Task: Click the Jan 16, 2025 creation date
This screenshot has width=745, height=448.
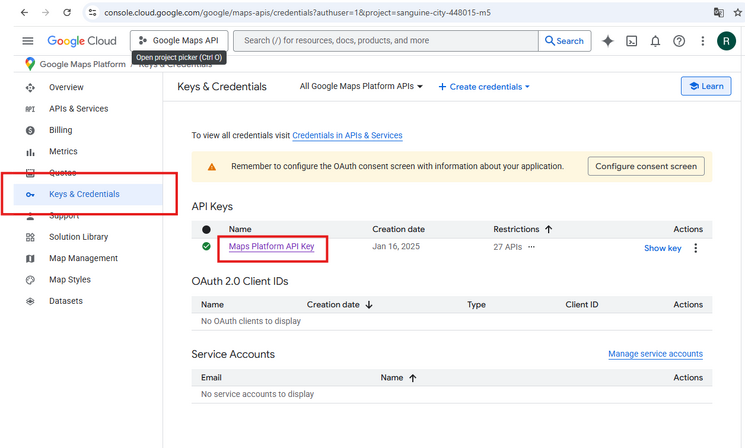Action: click(396, 247)
